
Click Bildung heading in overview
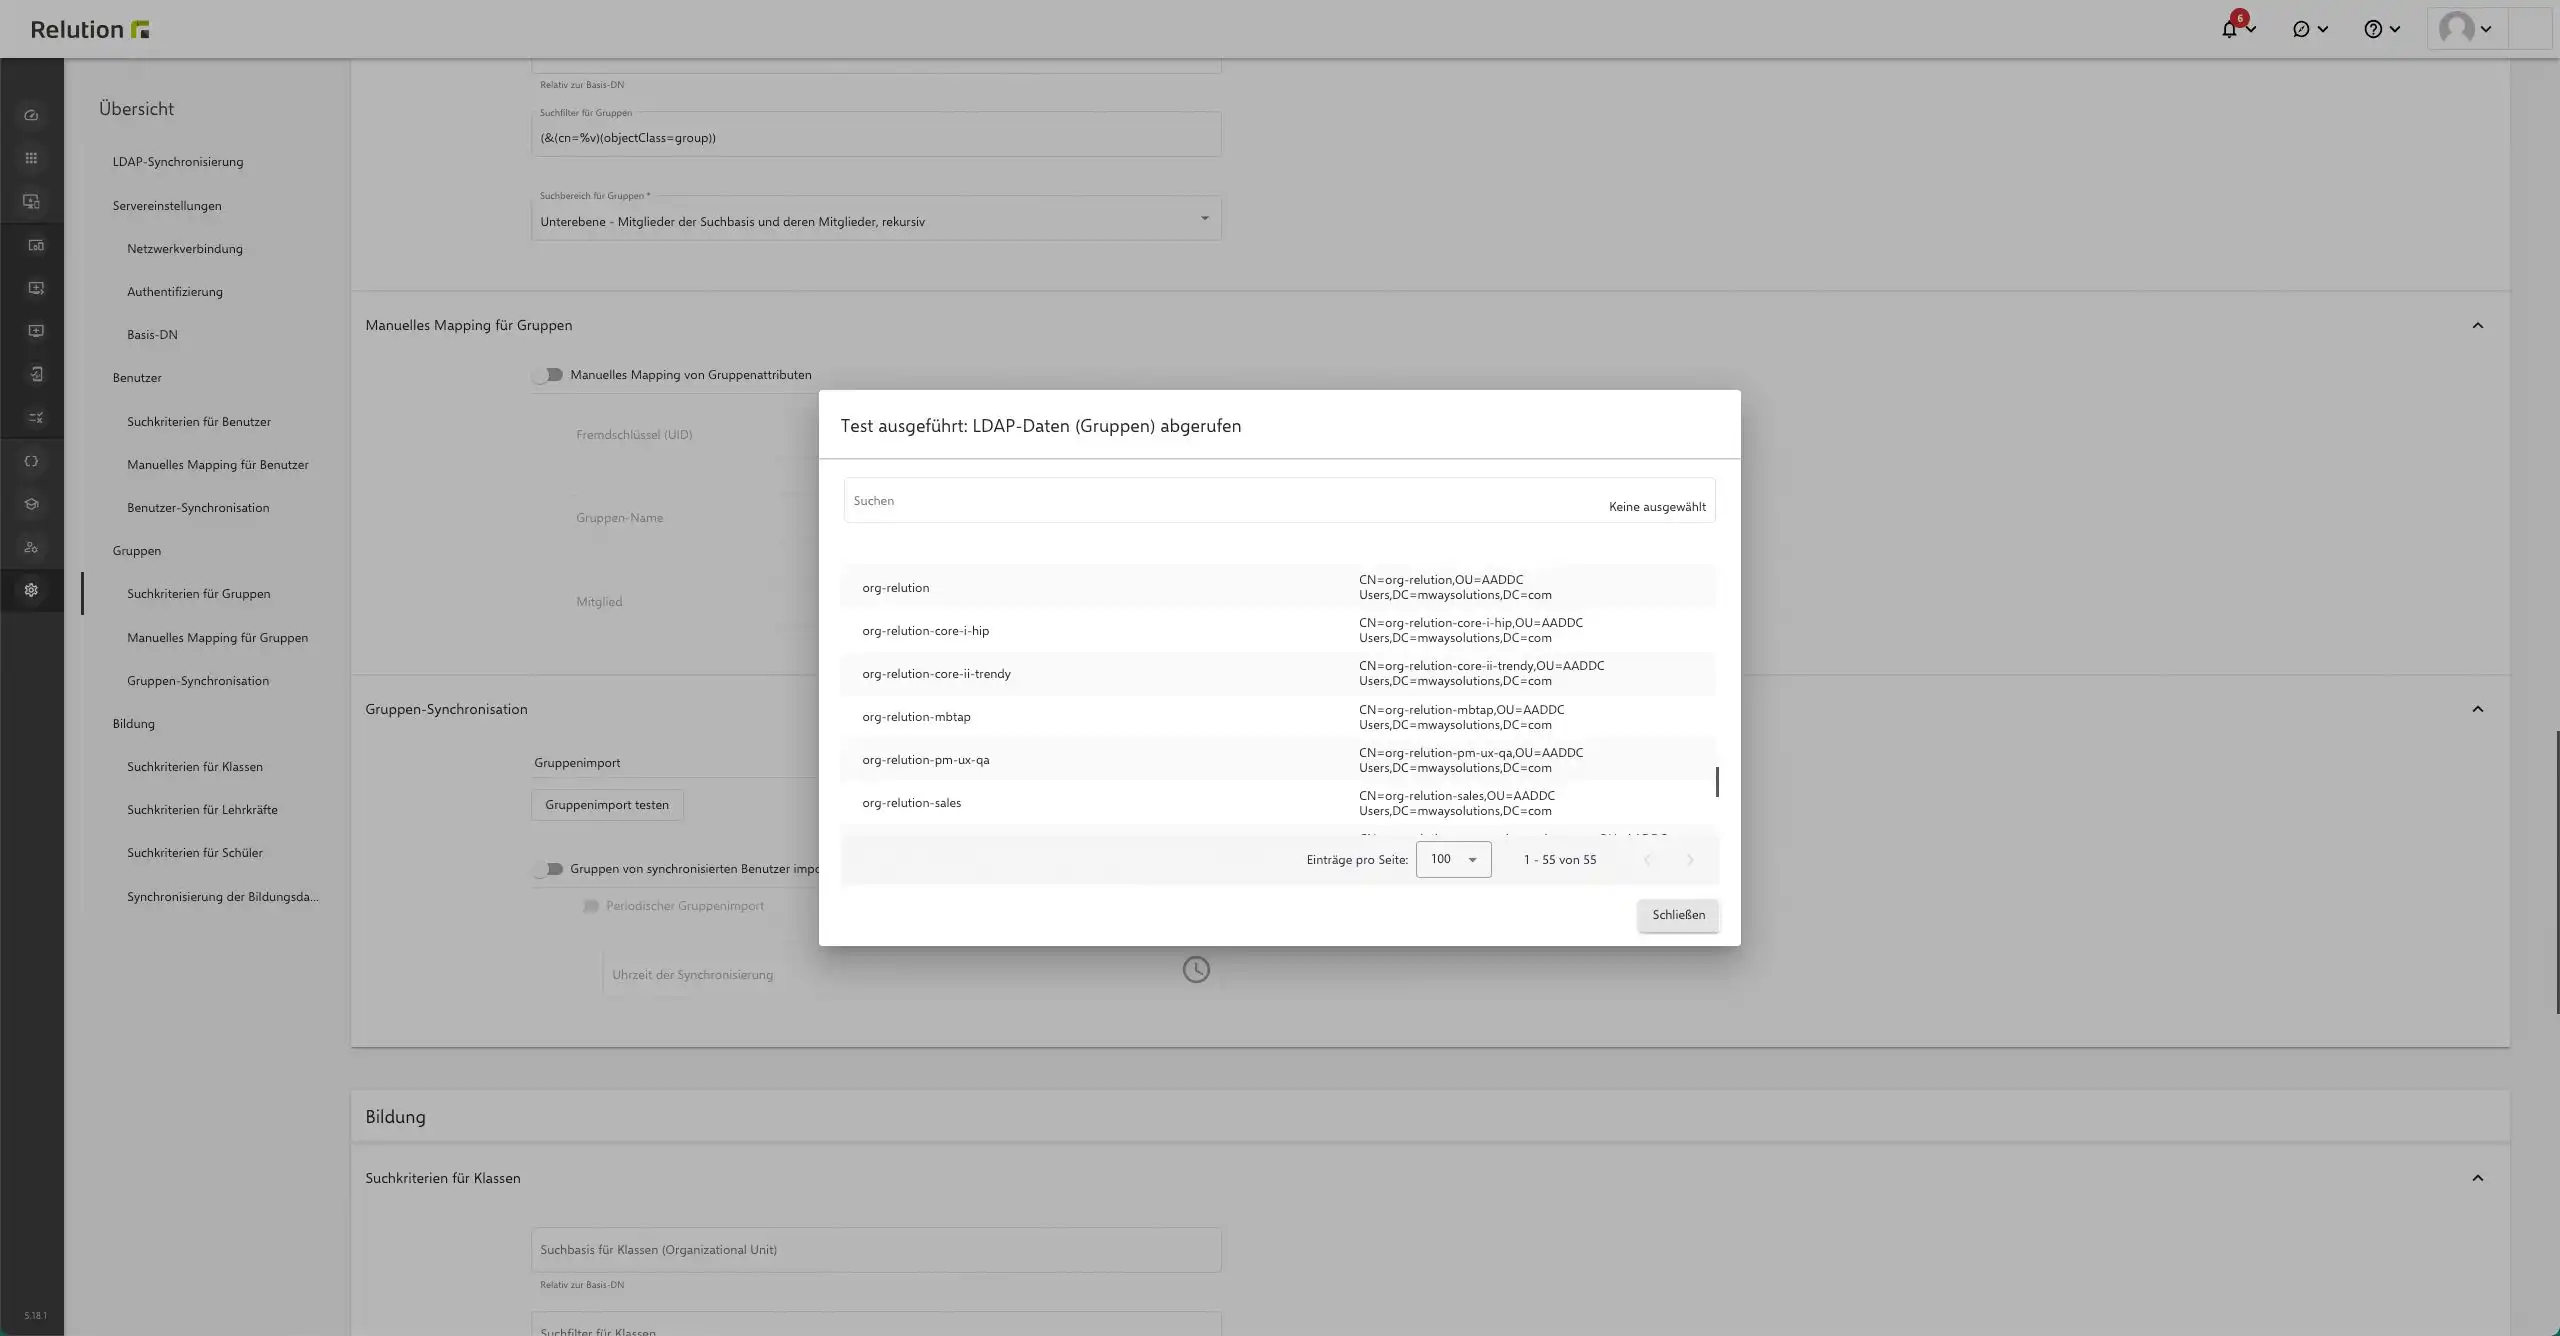click(x=134, y=724)
